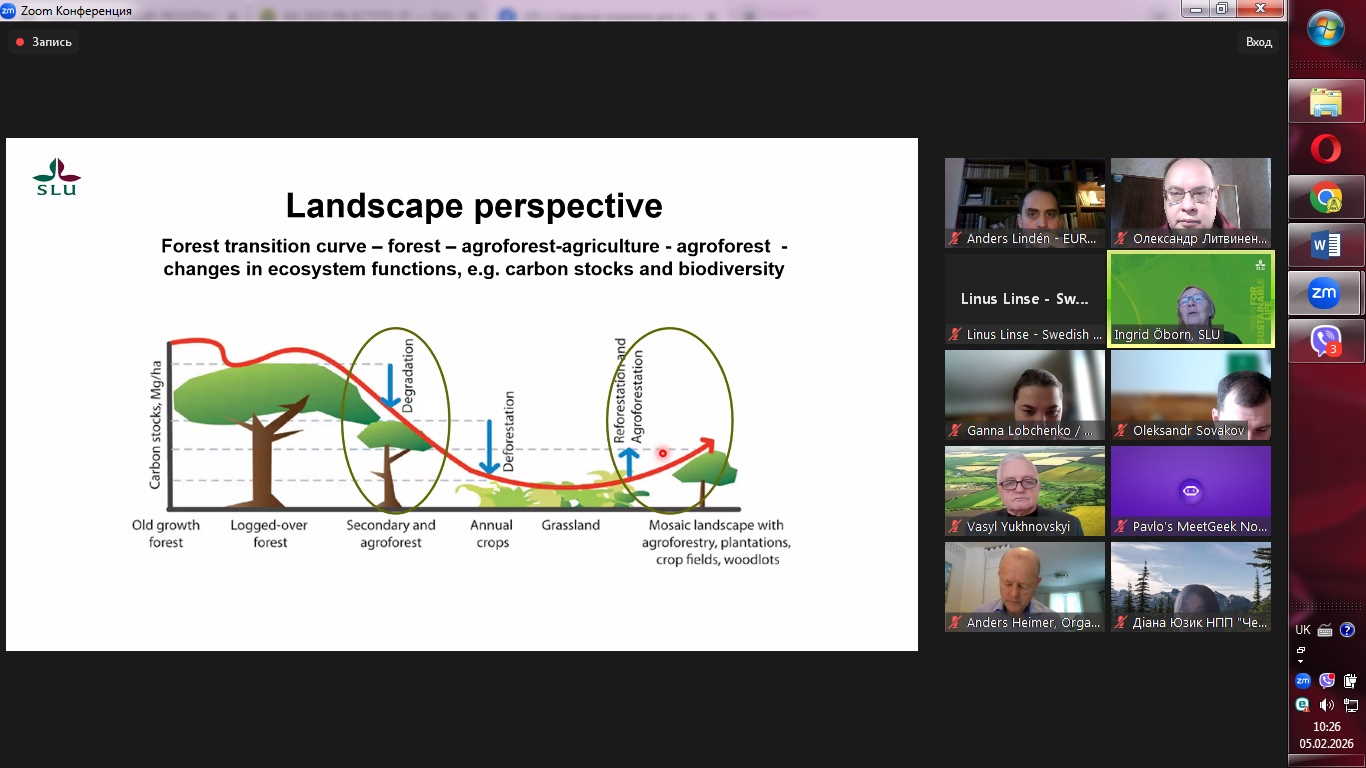Click the Windows Start orb
The width and height of the screenshot is (1366, 768).
pos(1326,29)
